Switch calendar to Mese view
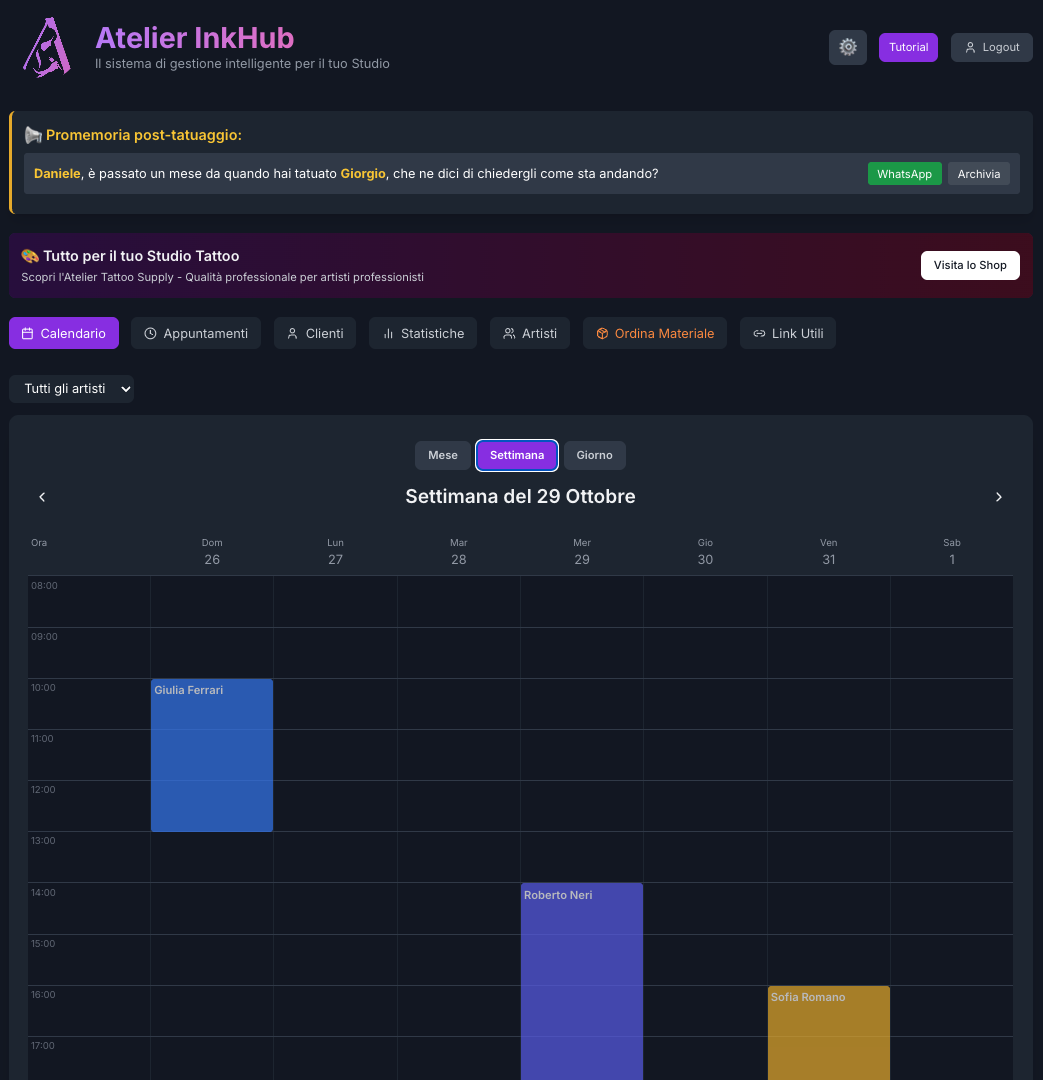The height and width of the screenshot is (1080, 1043). (442, 455)
